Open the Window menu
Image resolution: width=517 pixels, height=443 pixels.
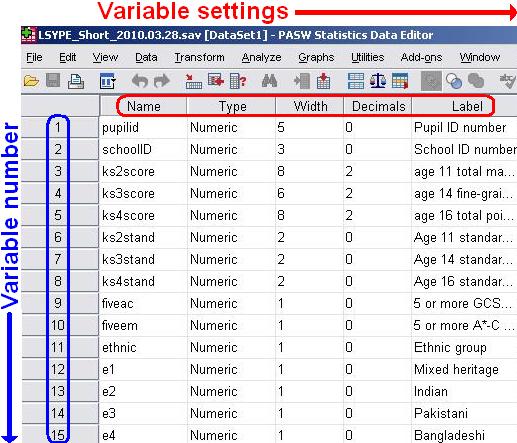coord(480,57)
